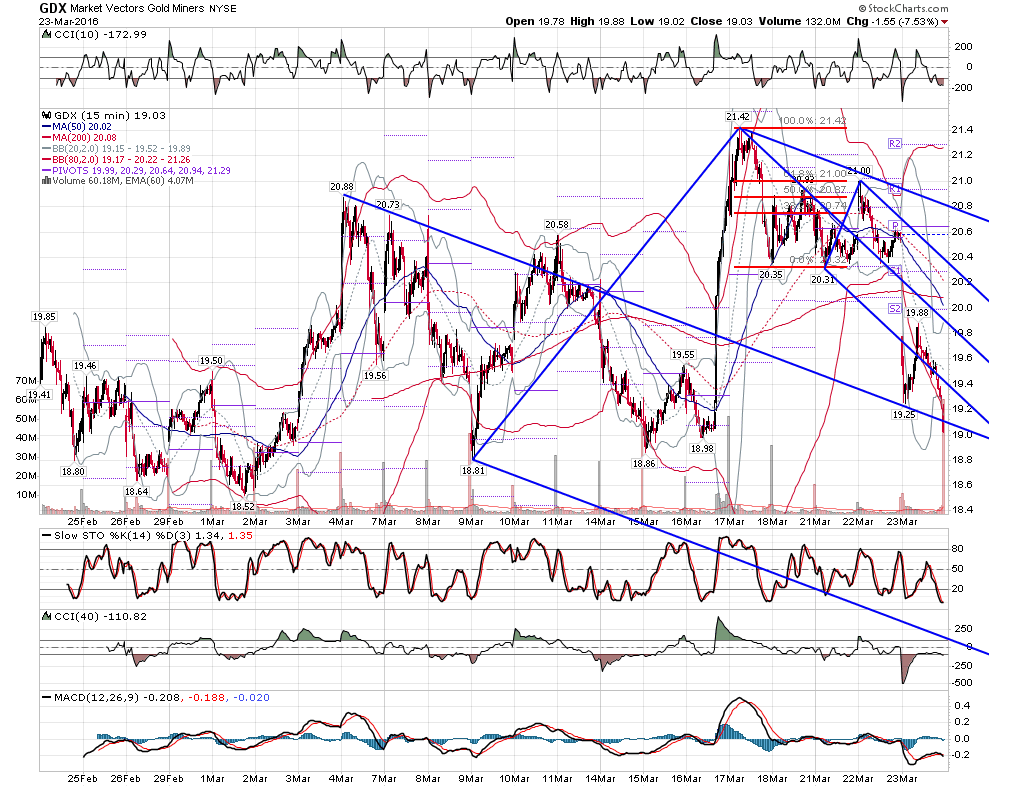The width and height of the screenshot is (1012, 788).
Task: Click the 20.35 price label
Action: (x=771, y=275)
